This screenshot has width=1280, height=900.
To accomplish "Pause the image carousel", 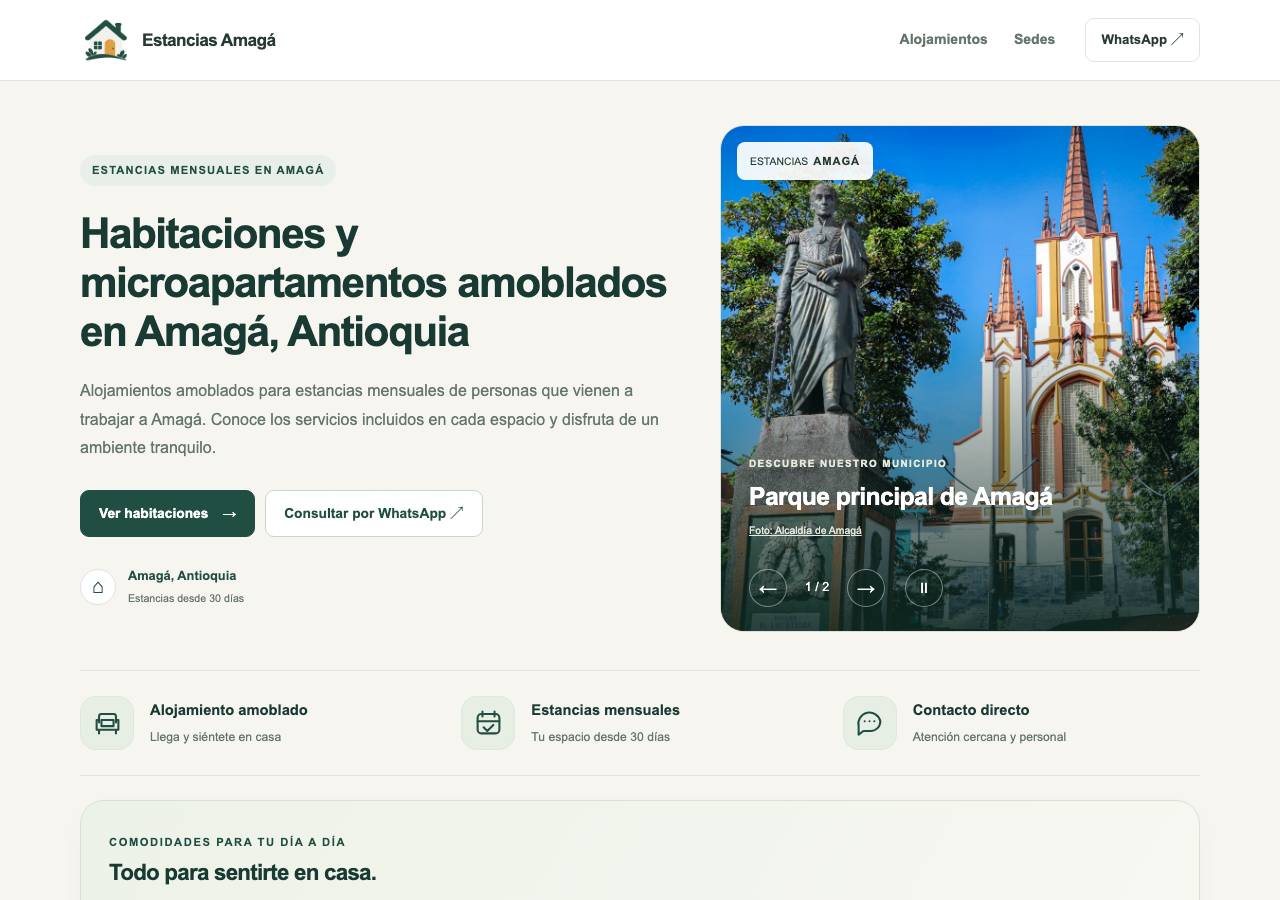I will [x=924, y=588].
